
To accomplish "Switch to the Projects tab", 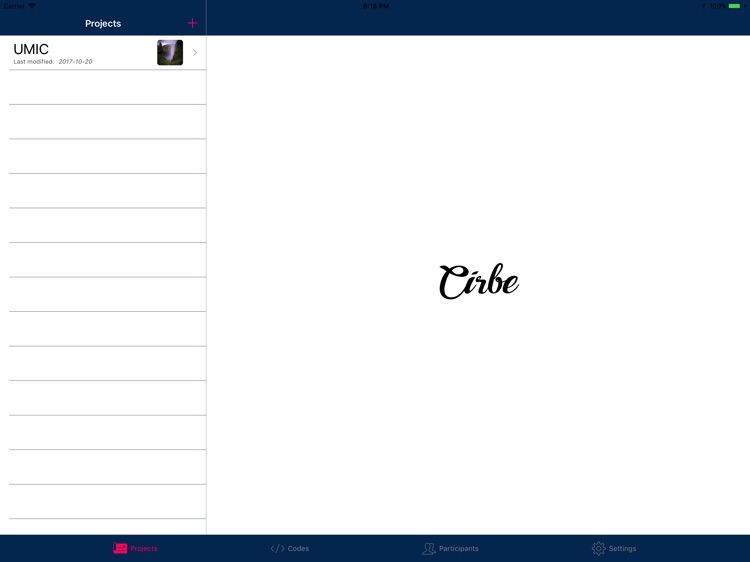I will (x=135, y=548).
